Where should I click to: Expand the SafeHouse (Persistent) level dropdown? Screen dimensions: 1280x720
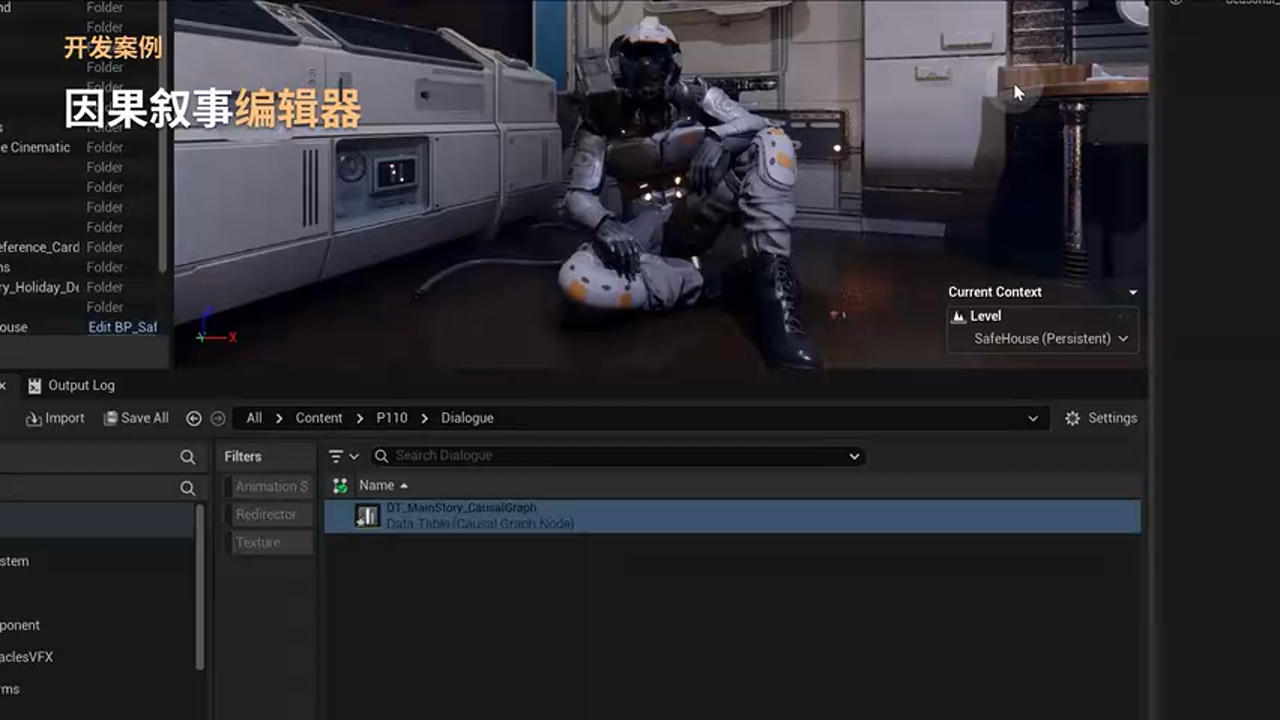(1123, 339)
